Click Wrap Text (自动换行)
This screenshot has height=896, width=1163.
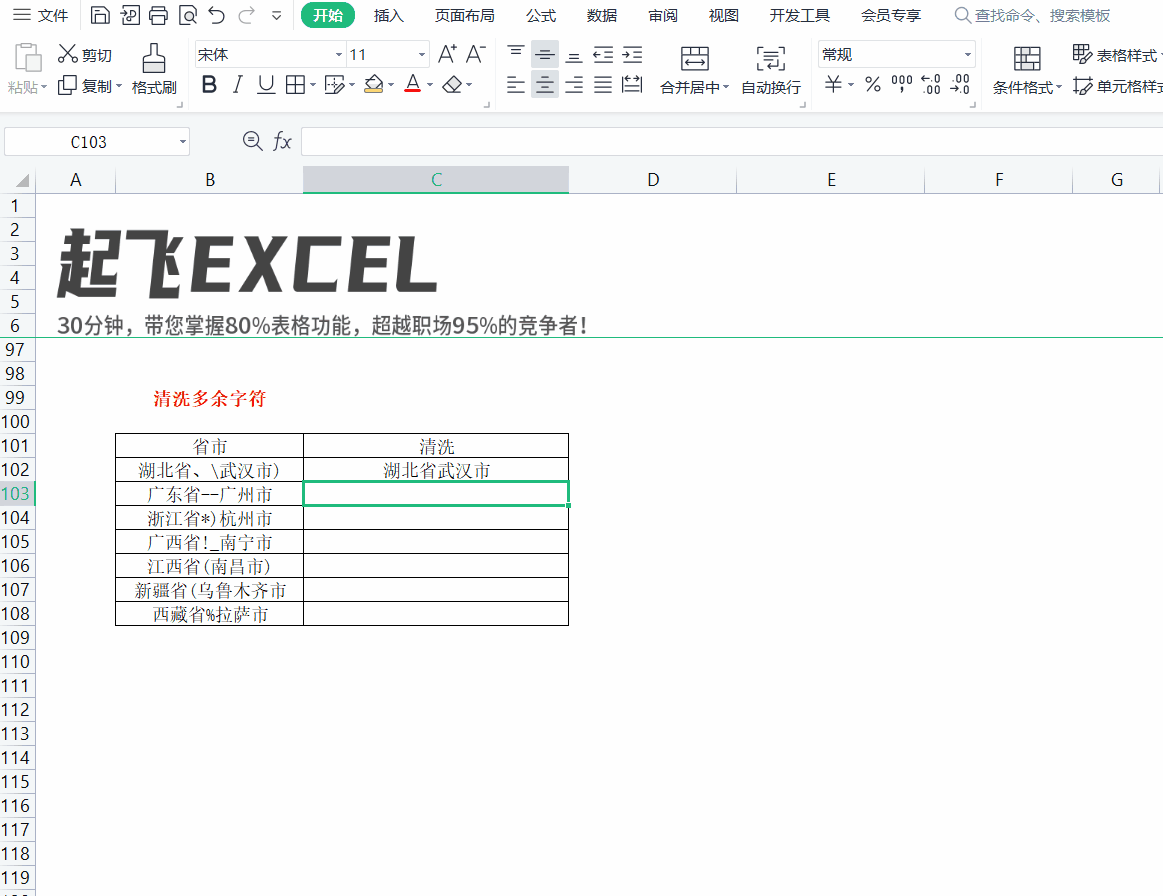[x=771, y=70]
